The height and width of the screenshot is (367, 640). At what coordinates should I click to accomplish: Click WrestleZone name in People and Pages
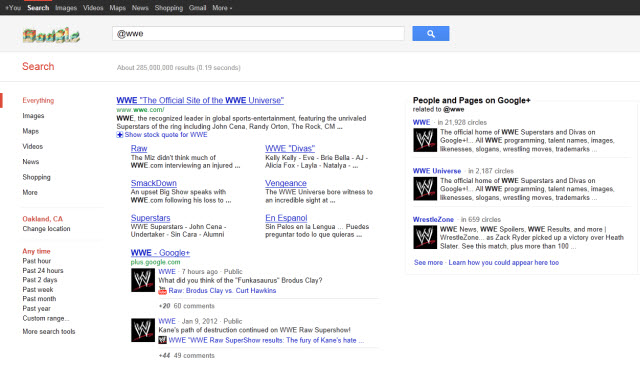pyautogui.click(x=433, y=219)
